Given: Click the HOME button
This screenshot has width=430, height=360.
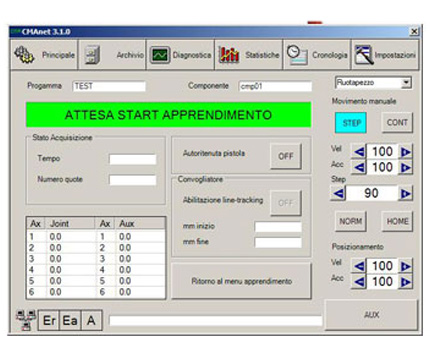Looking at the screenshot, I should [x=397, y=221].
